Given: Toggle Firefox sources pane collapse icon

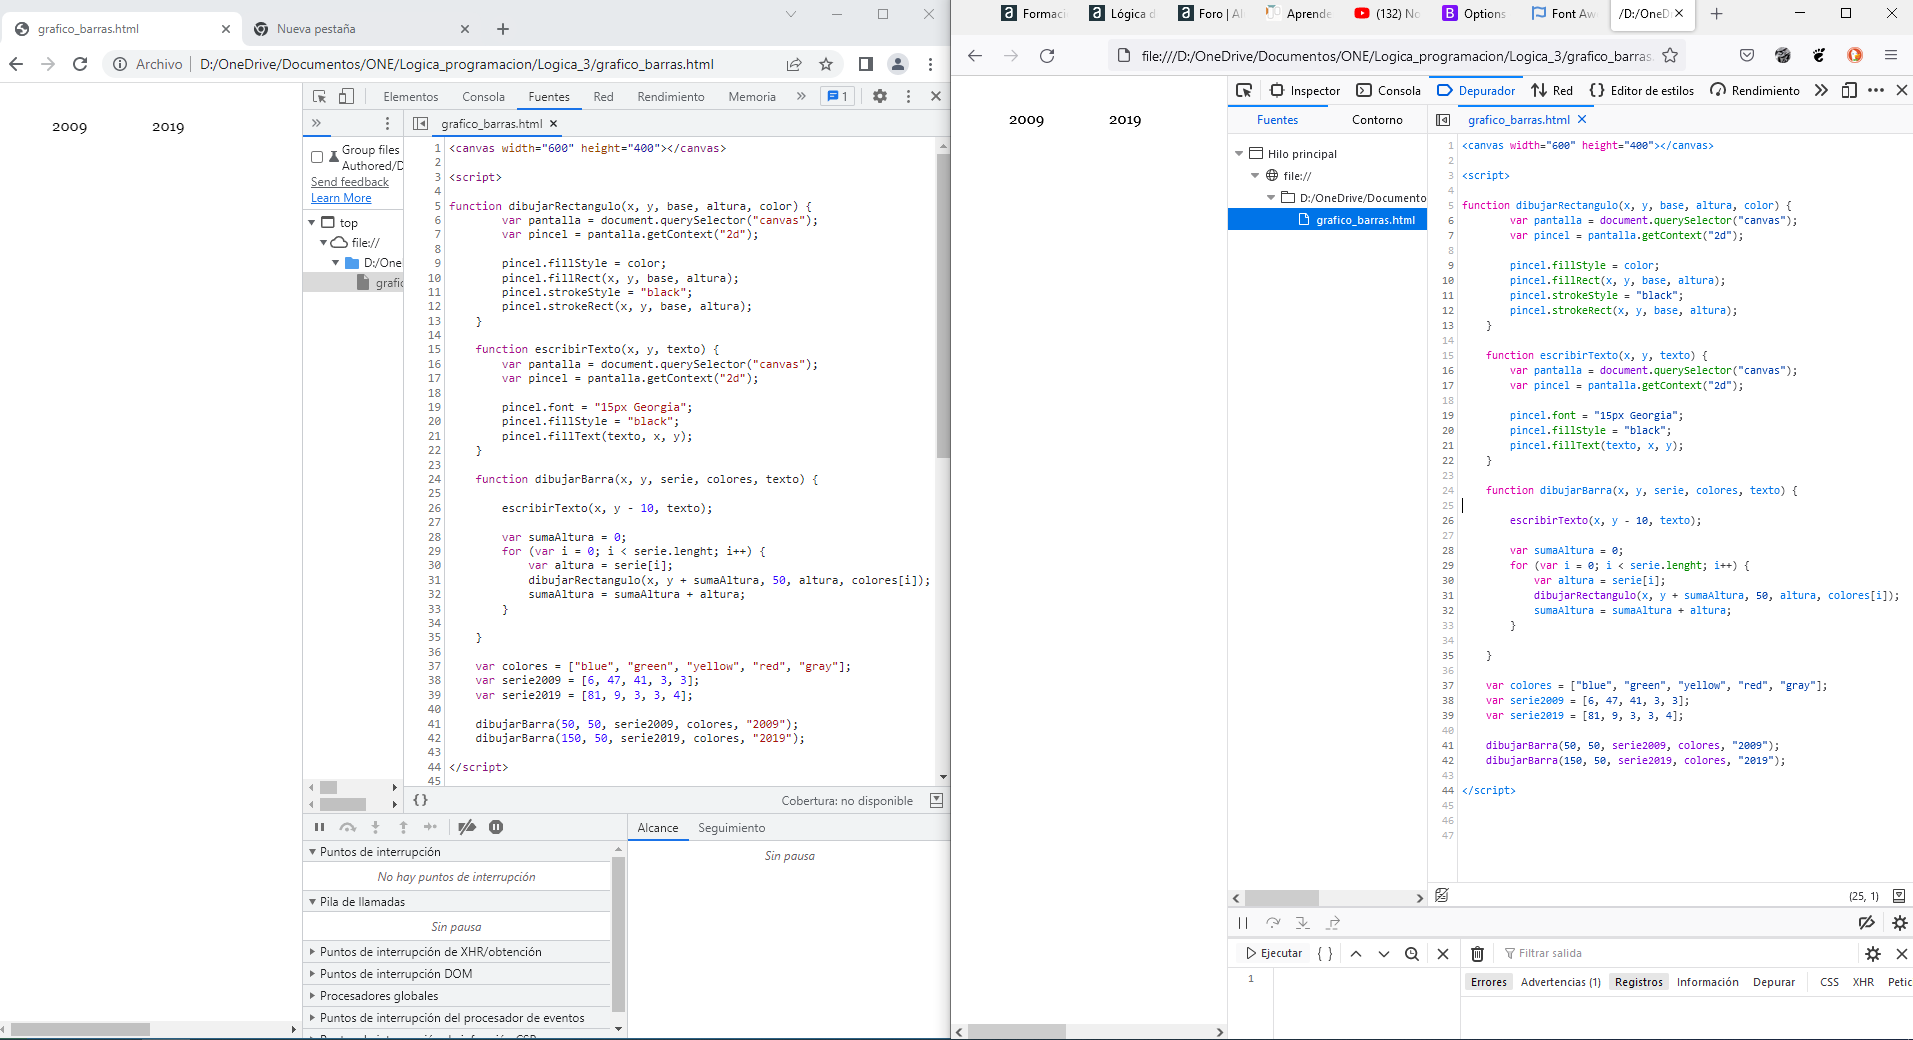Looking at the screenshot, I should point(1443,120).
